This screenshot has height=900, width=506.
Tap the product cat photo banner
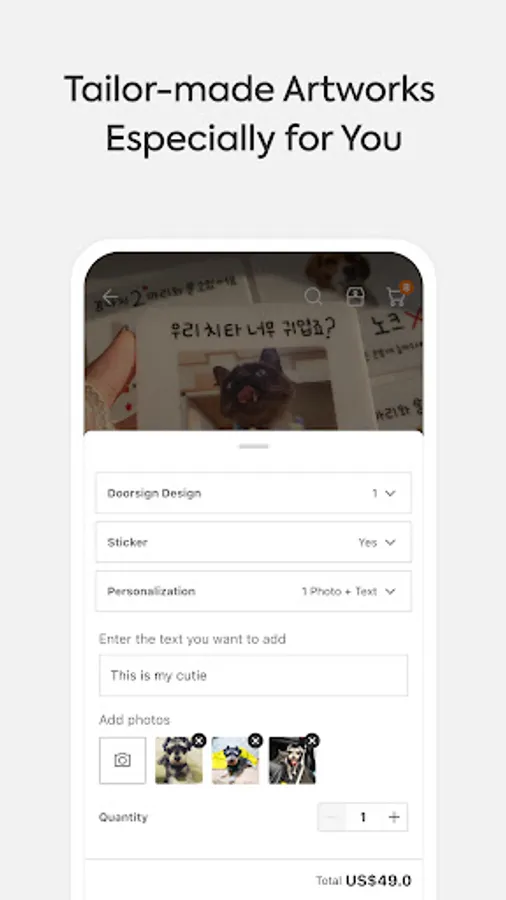tap(254, 342)
